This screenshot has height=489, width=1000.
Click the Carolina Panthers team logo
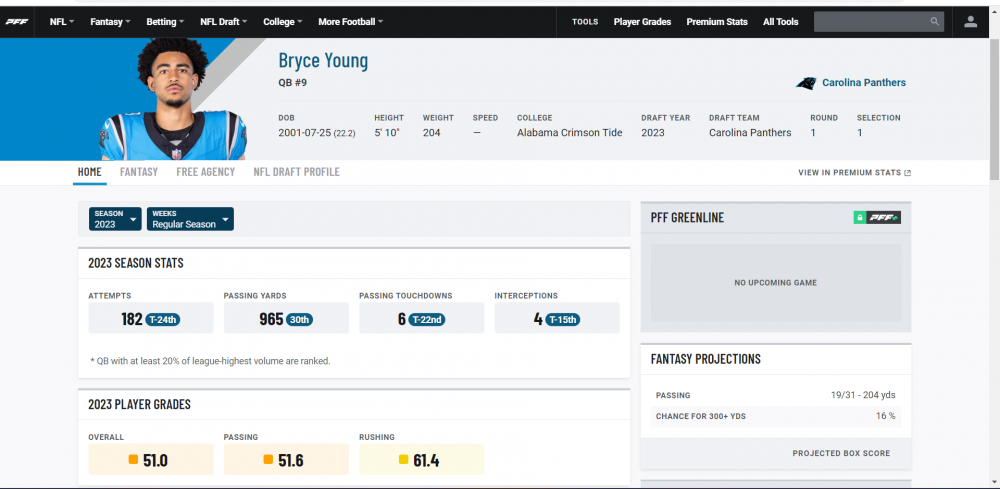[x=806, y=83]
